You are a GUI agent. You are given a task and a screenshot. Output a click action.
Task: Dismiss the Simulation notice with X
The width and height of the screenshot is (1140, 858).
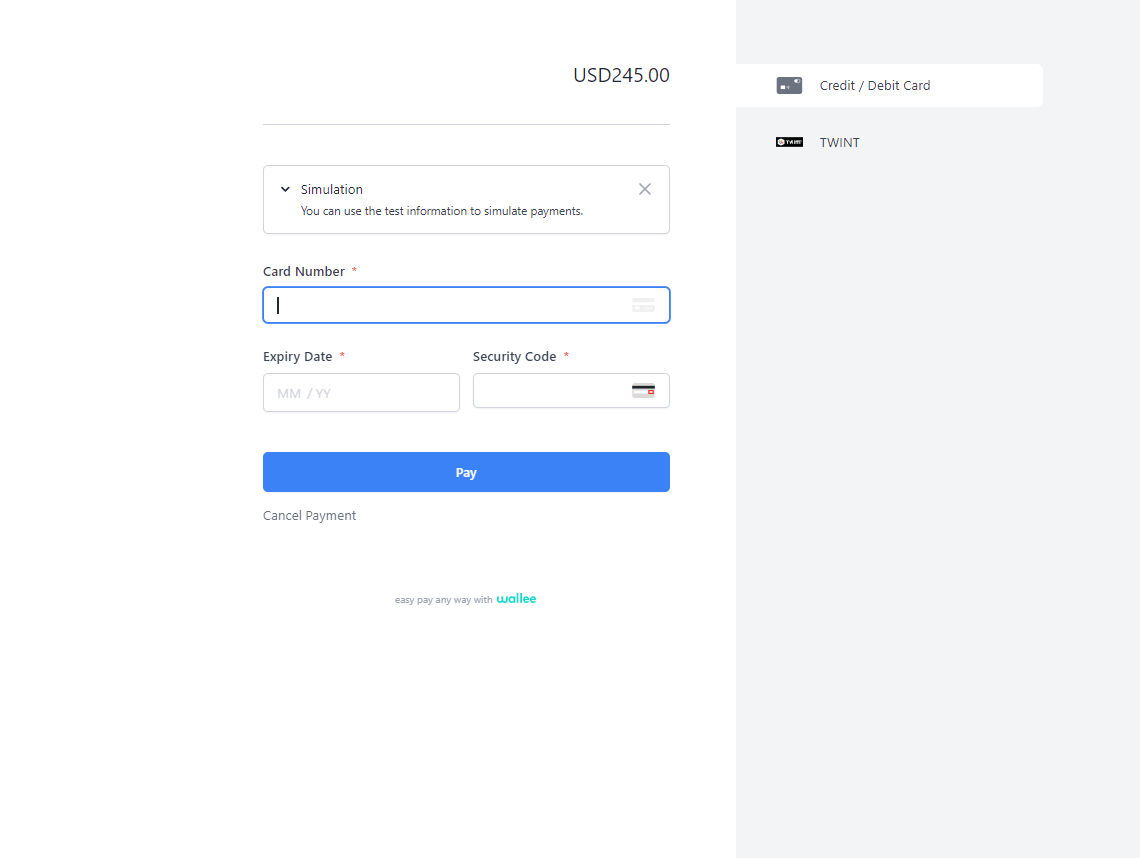point(645,189)
